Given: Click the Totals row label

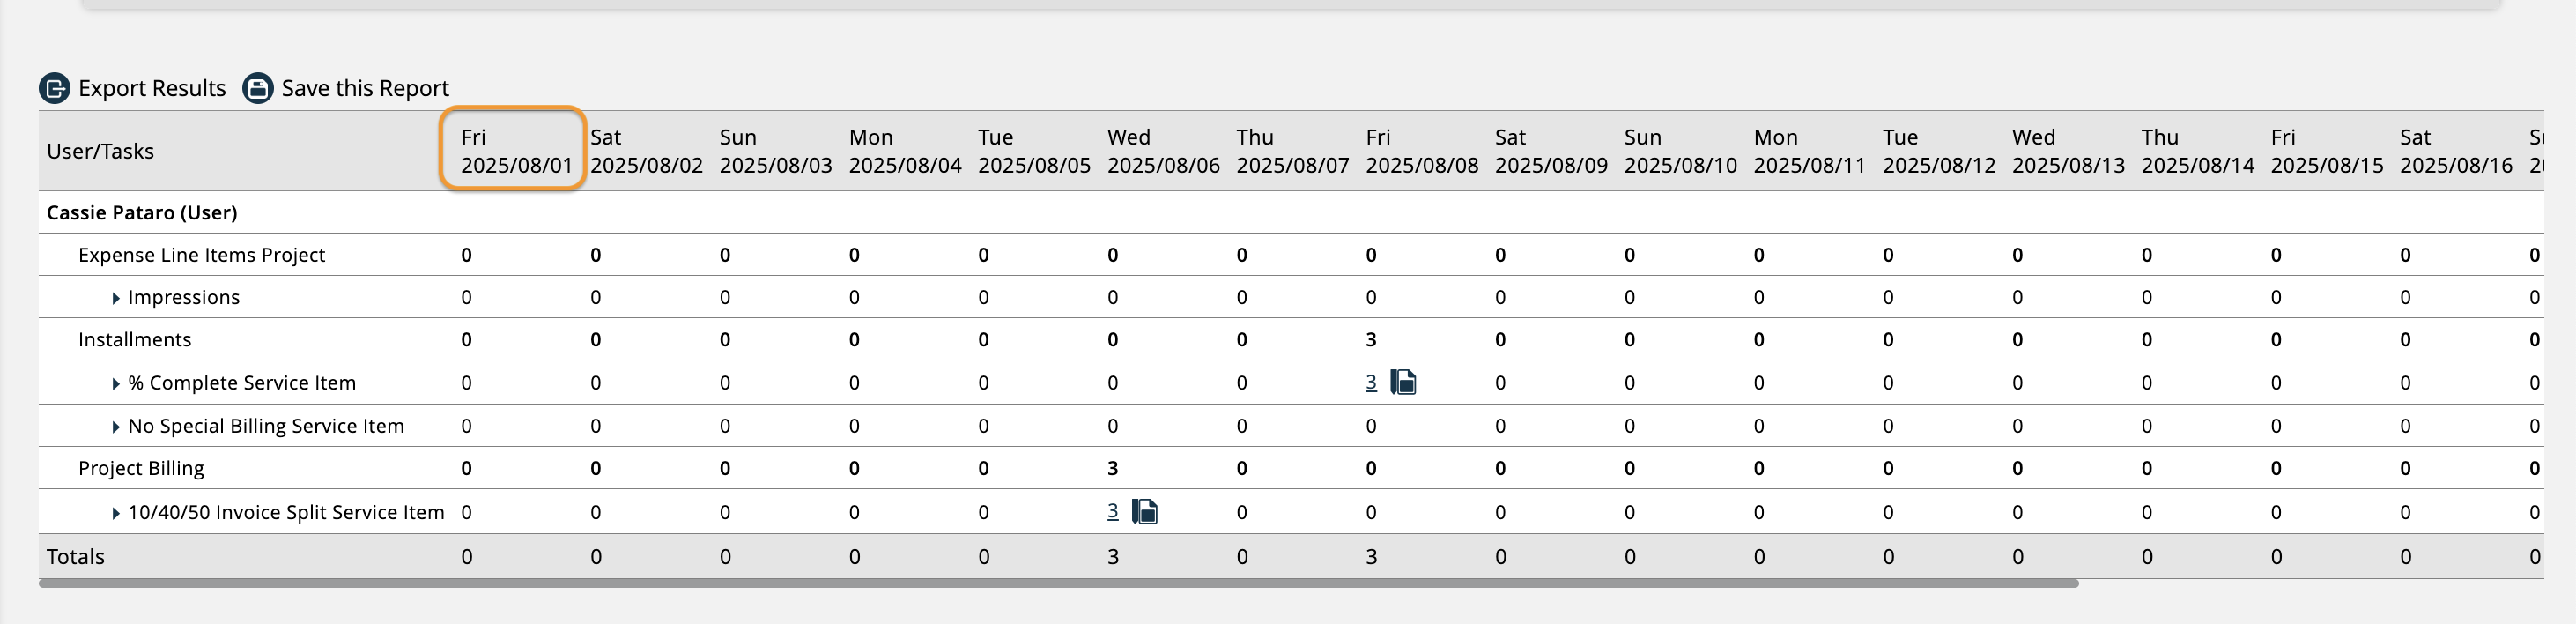Looking at the screenshot, I should pos(75,556).
